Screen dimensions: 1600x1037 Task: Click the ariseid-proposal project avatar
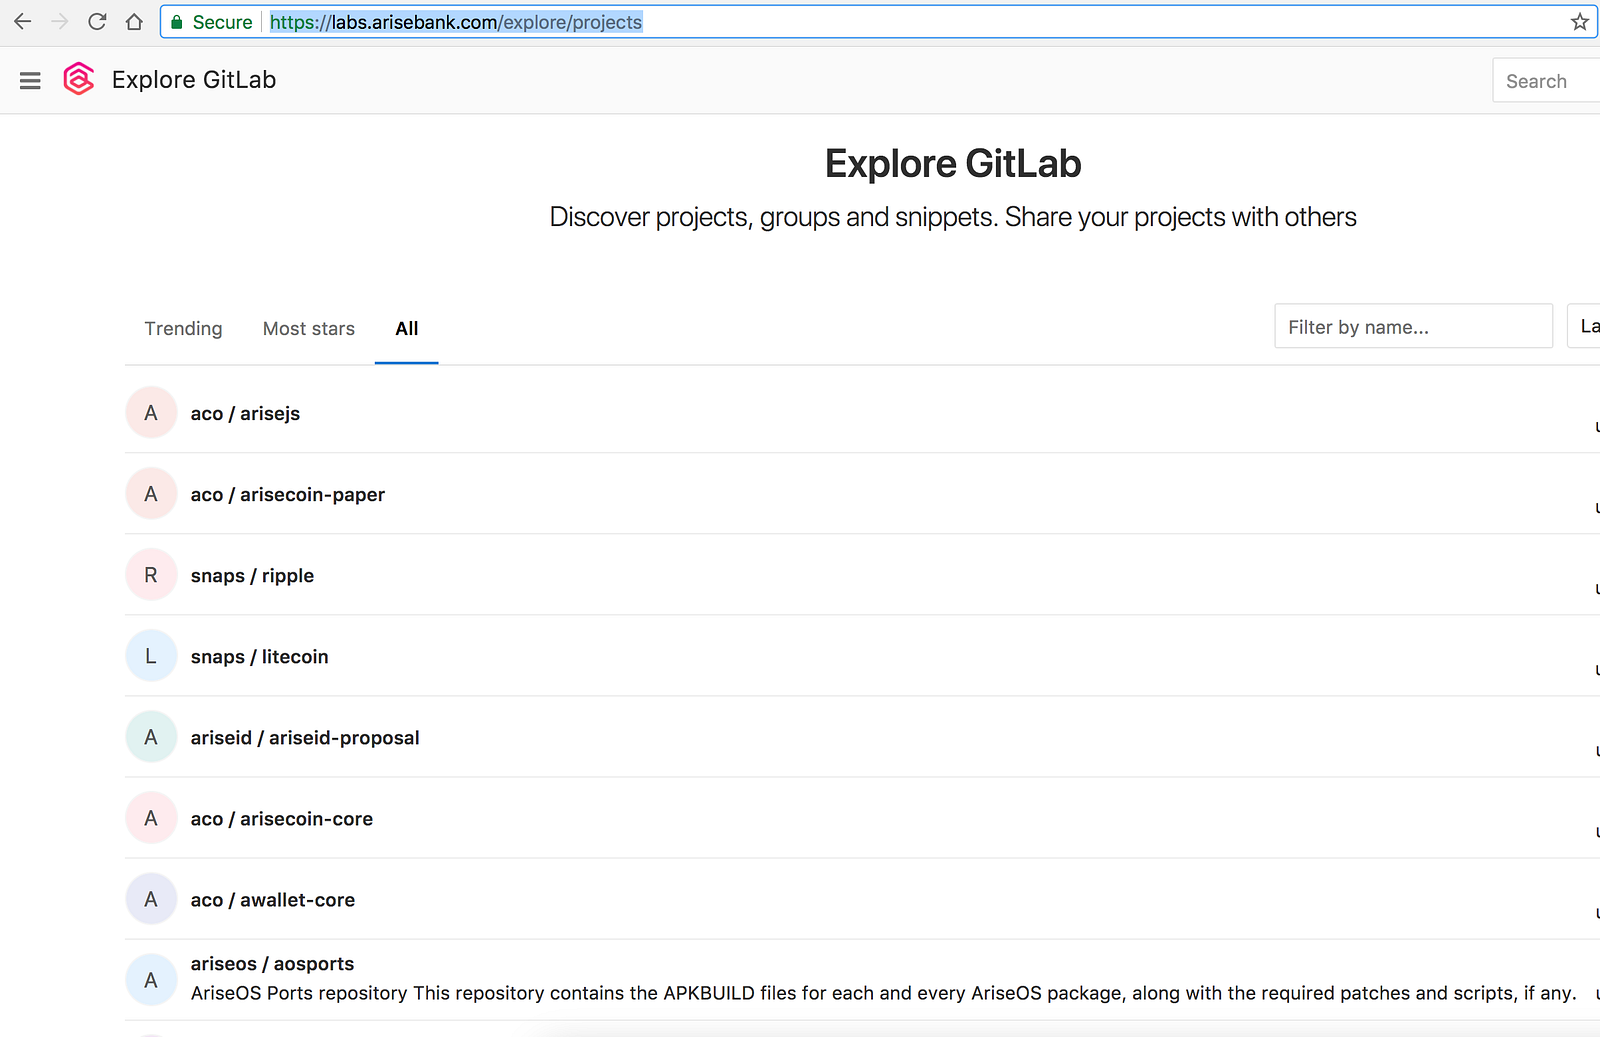[151, 737]
